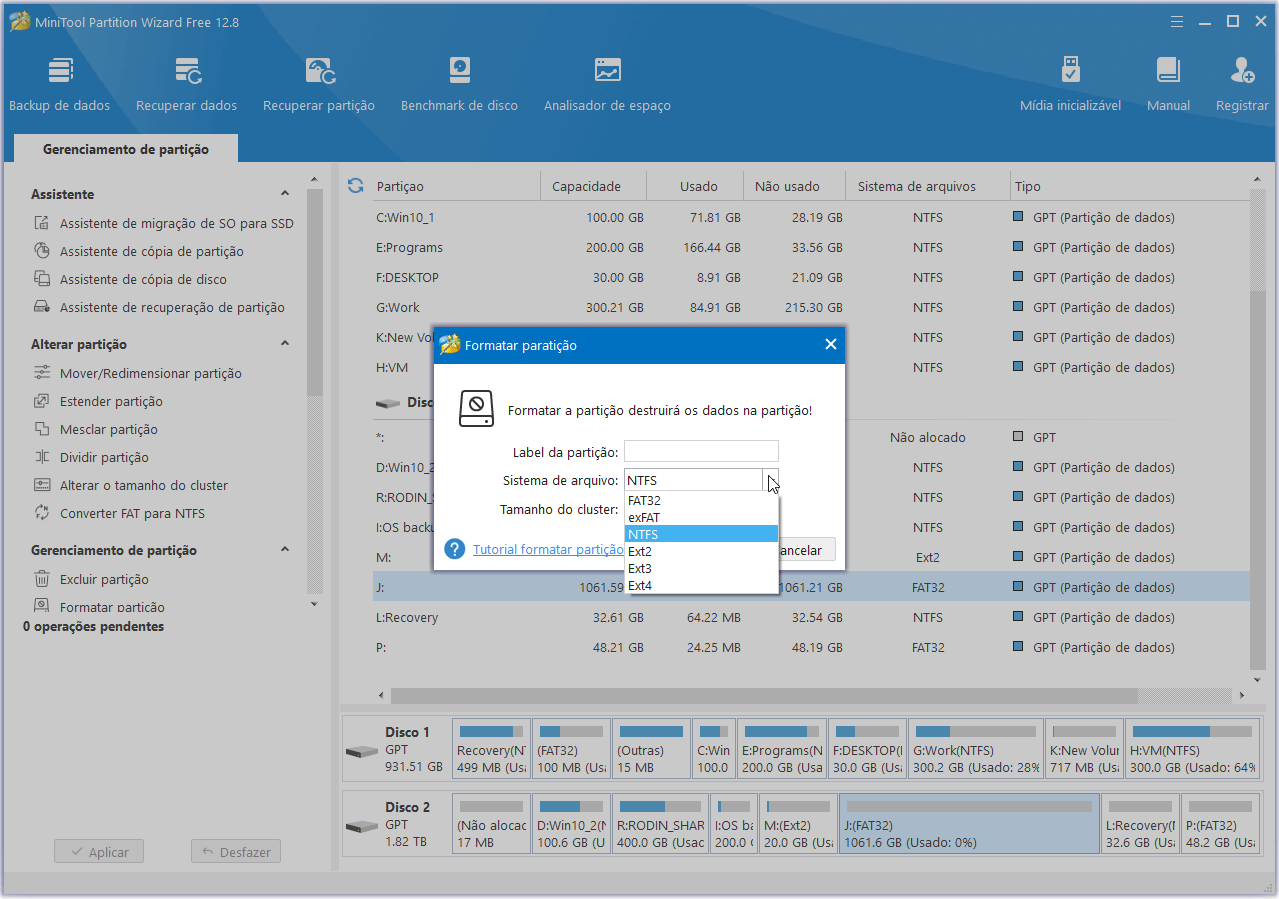The width and height of the screenshot is (1279, 899).
Task: Close the Formatar partição dialog
Action: point(830,345)
